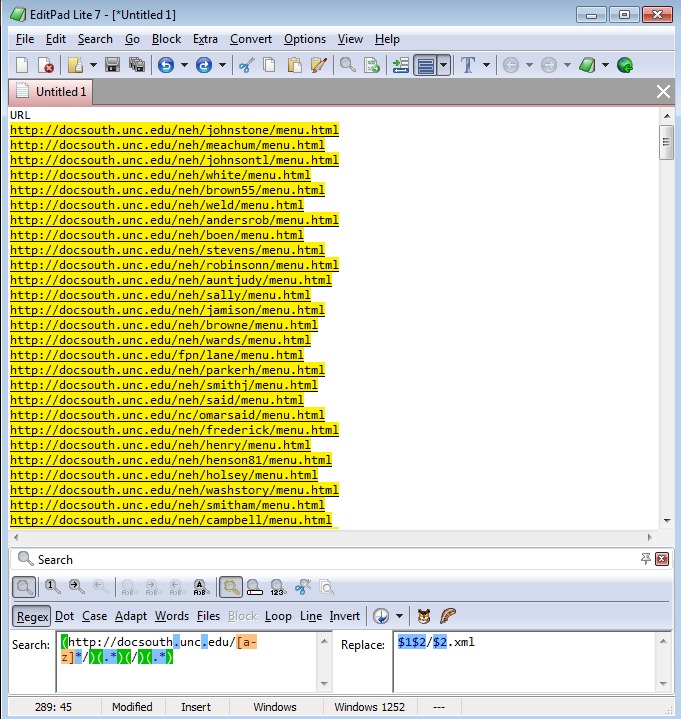This screenshot has width=681, height=719.
Task: Expand the word wrap dropdown arrow
Action: tap(443, 65)
